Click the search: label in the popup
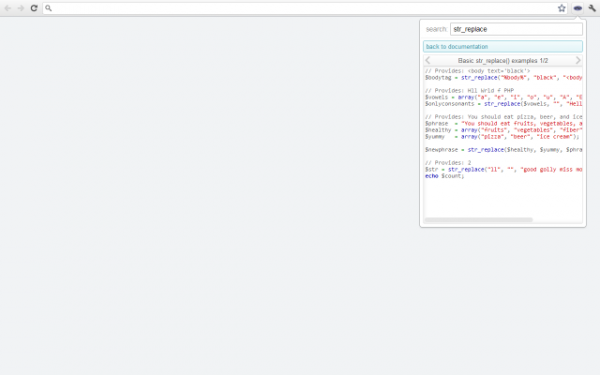The height and width of the screenshot is (375, 600). [436, 29]
